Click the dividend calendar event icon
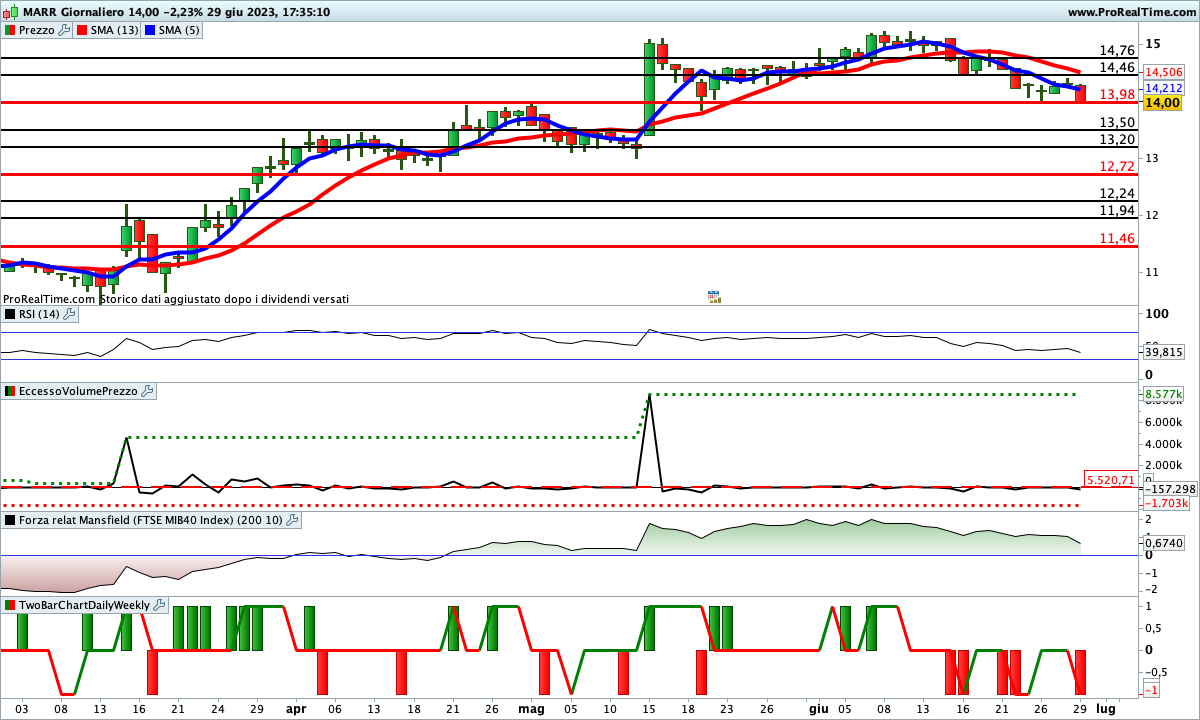1200x720 pixels. pos(714,296)
